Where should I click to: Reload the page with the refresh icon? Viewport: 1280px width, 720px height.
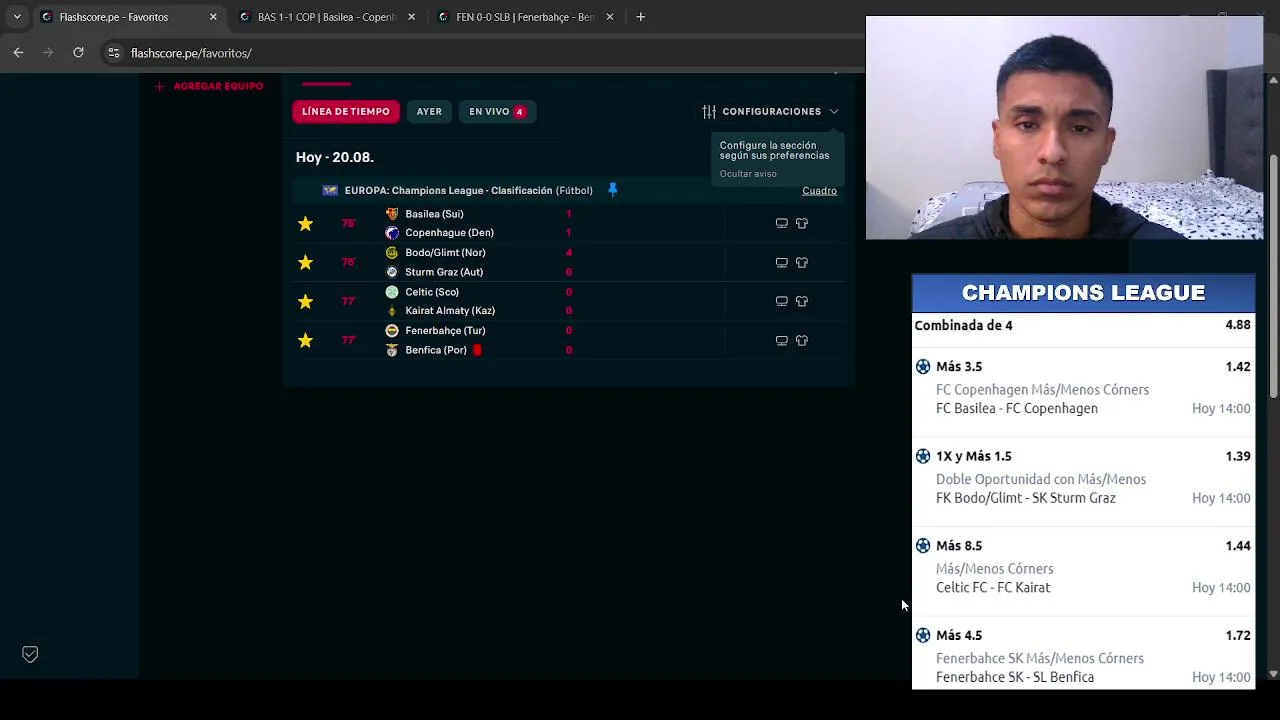coord(78,53)
